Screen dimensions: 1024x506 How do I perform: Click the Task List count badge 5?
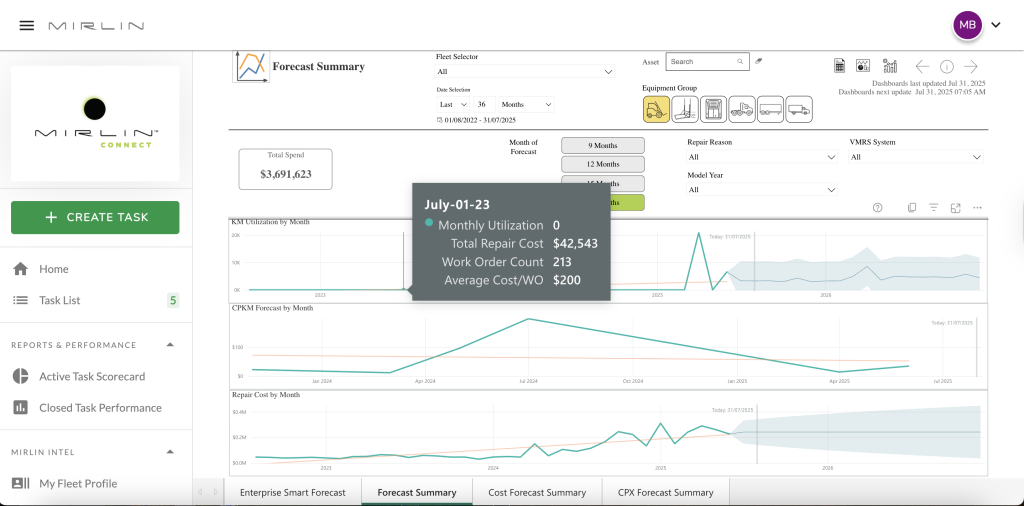173,300
